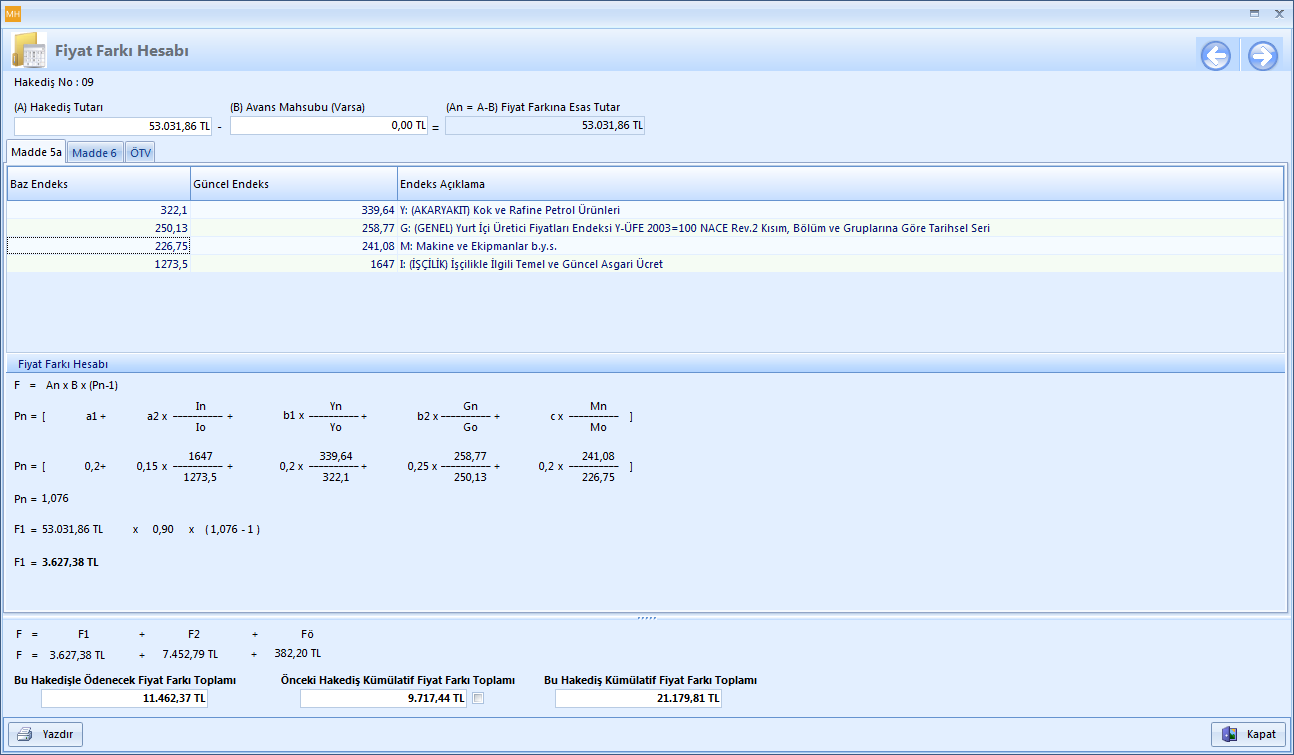Select the Madde 5a tab
Screen dimensions: 1294x755
coord(36,152)
